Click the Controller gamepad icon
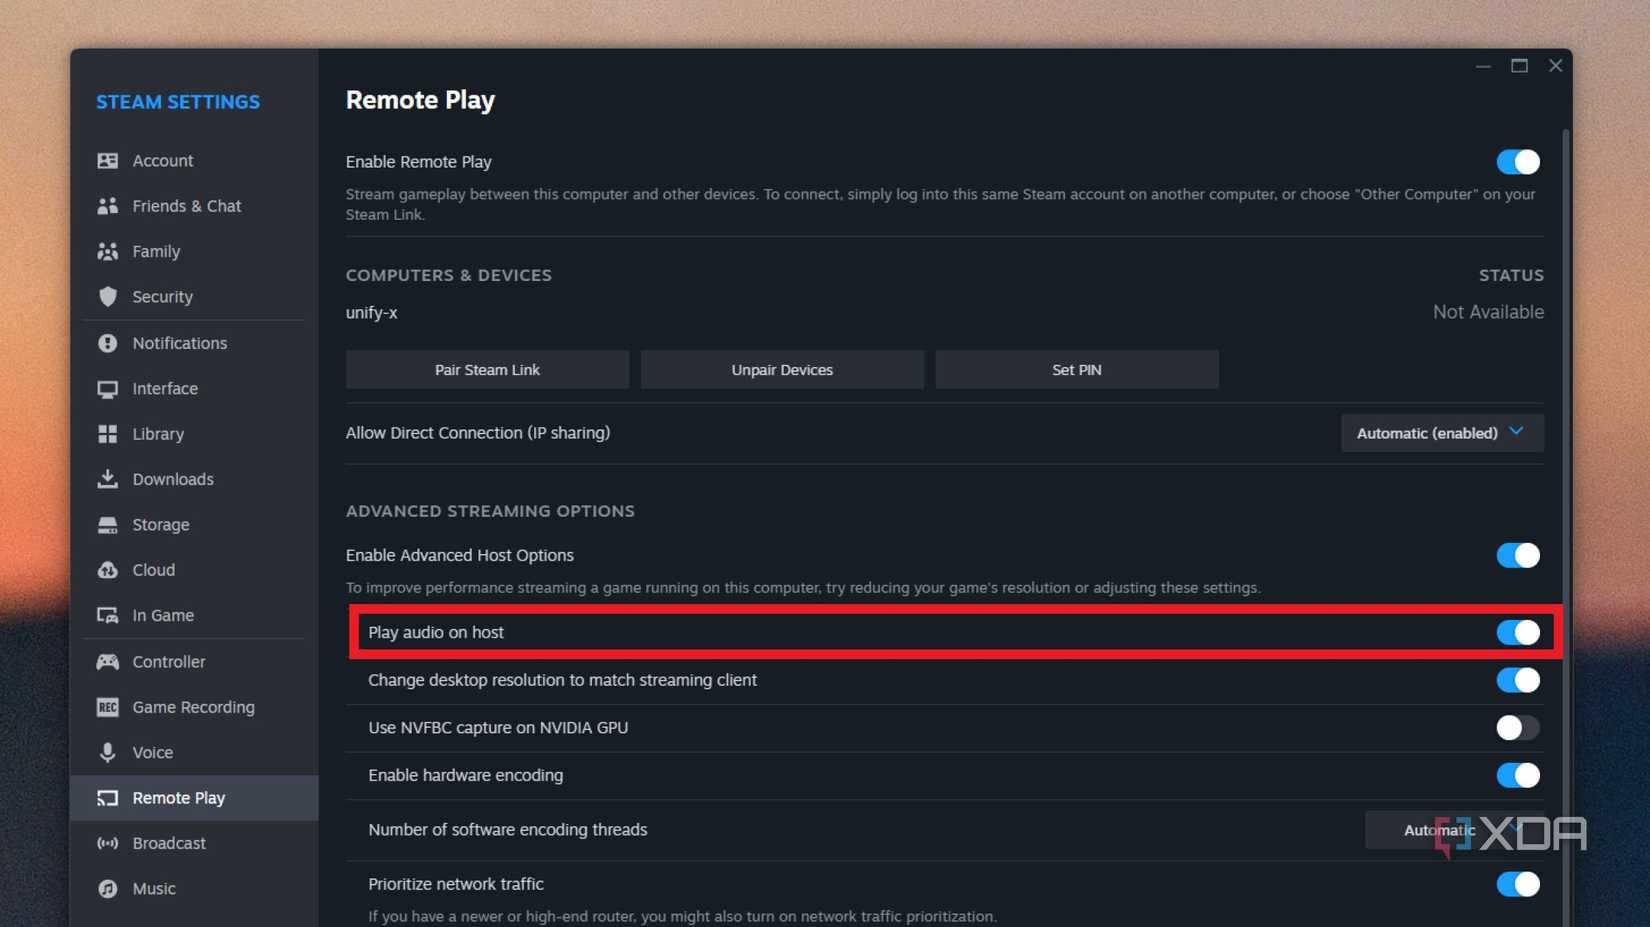The height and width of the screenshot is (927, 1650). tap(108, 661)
